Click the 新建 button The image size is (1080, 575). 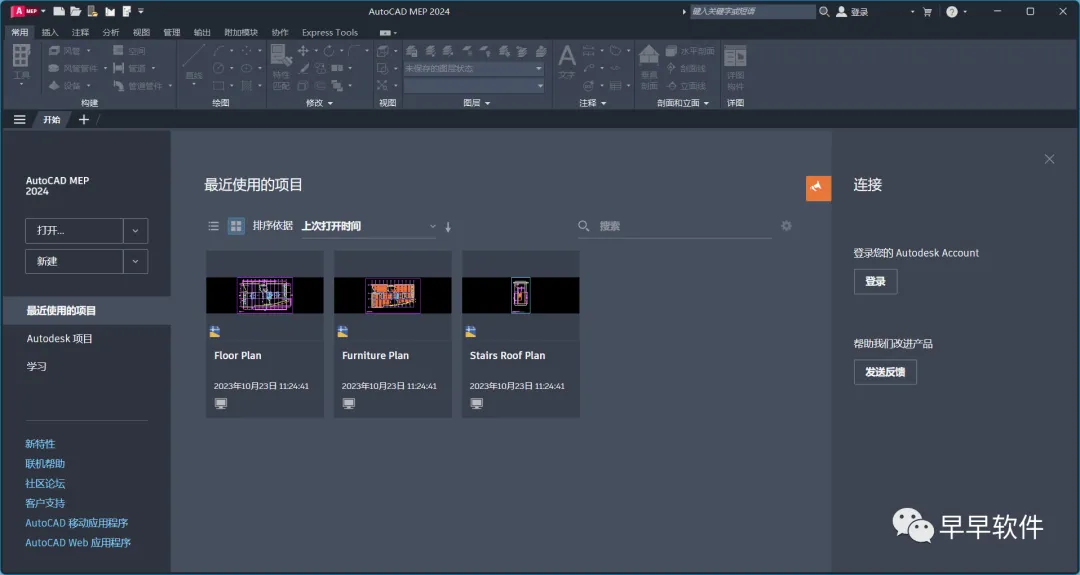[74, 262]
